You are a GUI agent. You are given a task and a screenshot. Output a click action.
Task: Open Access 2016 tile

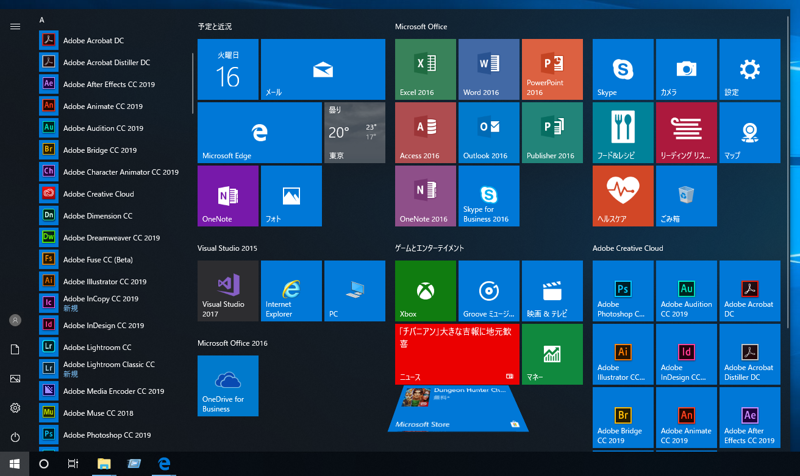click(426, 133)
